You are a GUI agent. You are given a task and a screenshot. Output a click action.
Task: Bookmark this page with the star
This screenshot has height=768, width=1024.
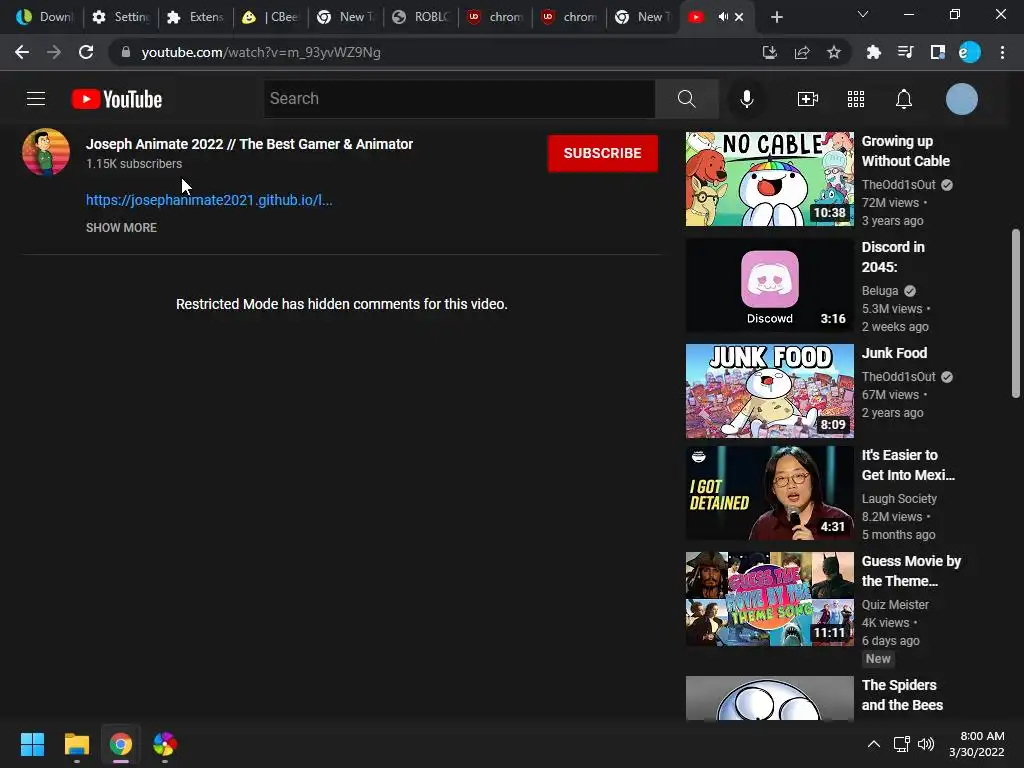pyautogui.click(x=834, y=52)
